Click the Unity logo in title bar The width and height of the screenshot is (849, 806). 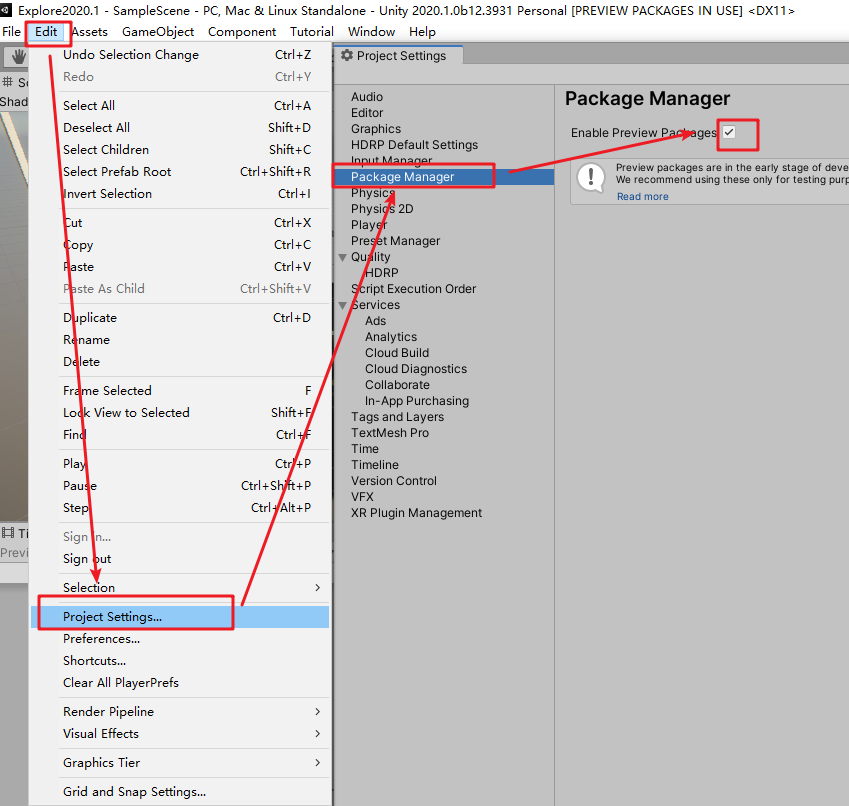tap(8, 9)
